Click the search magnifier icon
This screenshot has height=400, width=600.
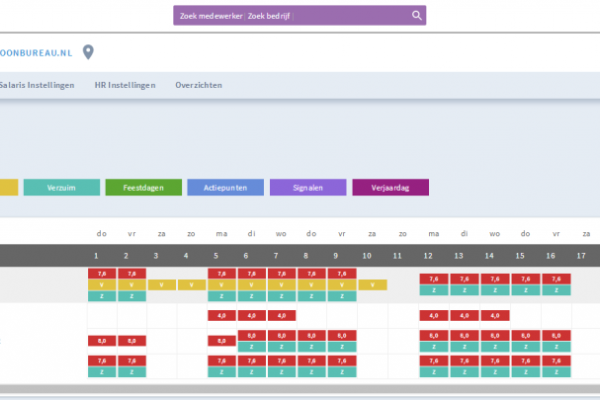point(417,15)
